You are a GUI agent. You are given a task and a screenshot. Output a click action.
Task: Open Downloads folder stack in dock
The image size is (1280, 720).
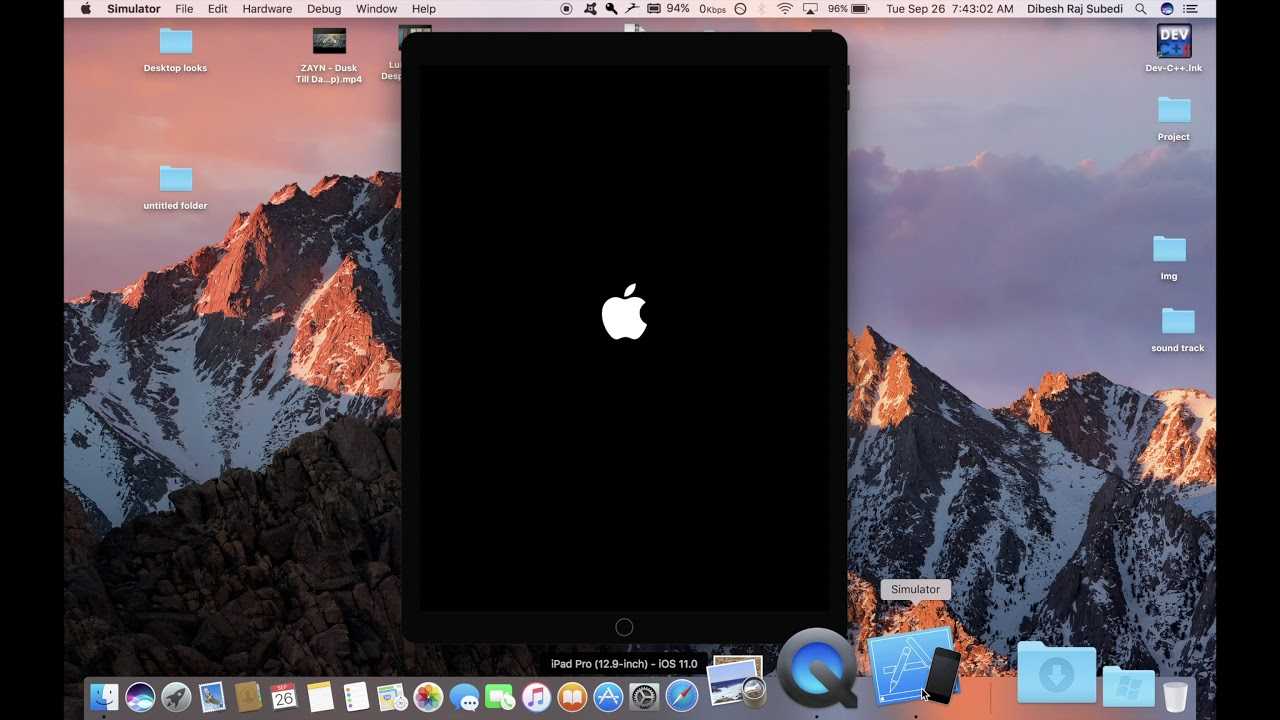pyautogui.click(x=1056, y=673)
